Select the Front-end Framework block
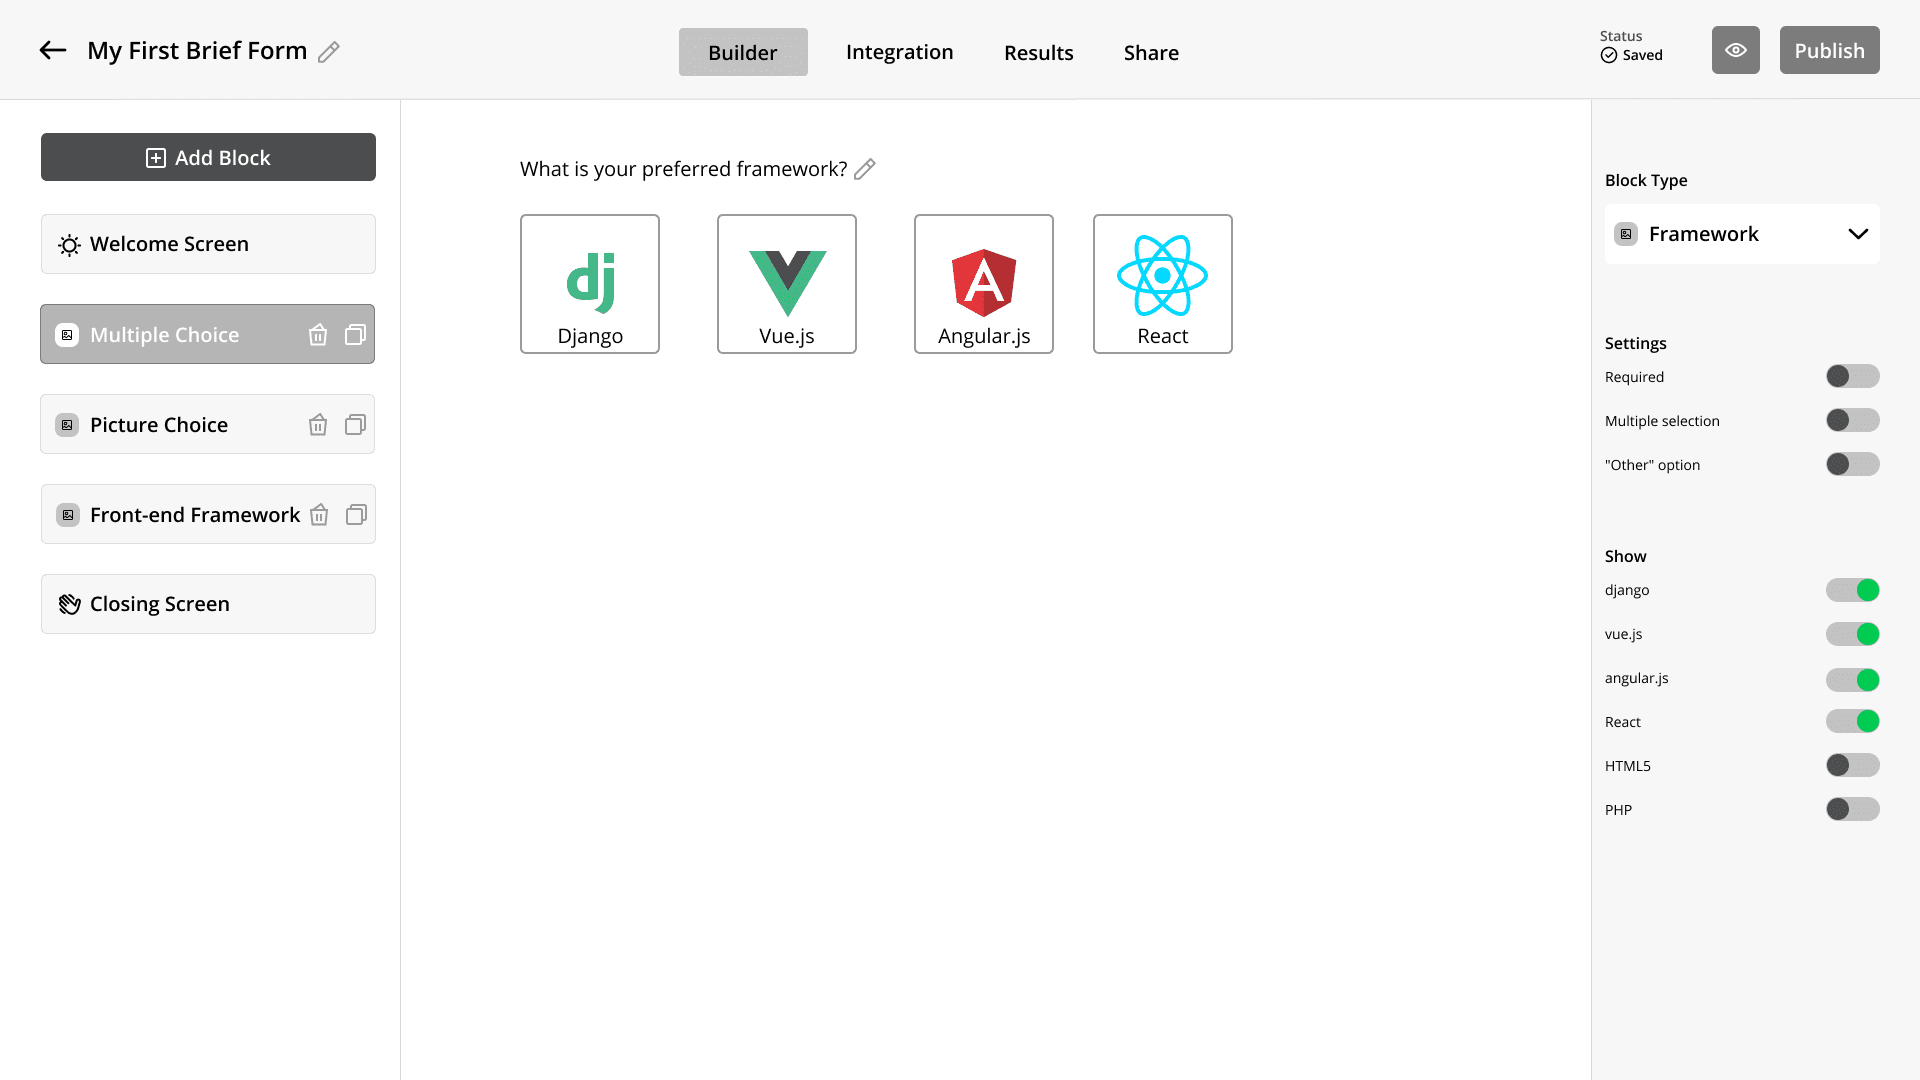 coord(208,514)
